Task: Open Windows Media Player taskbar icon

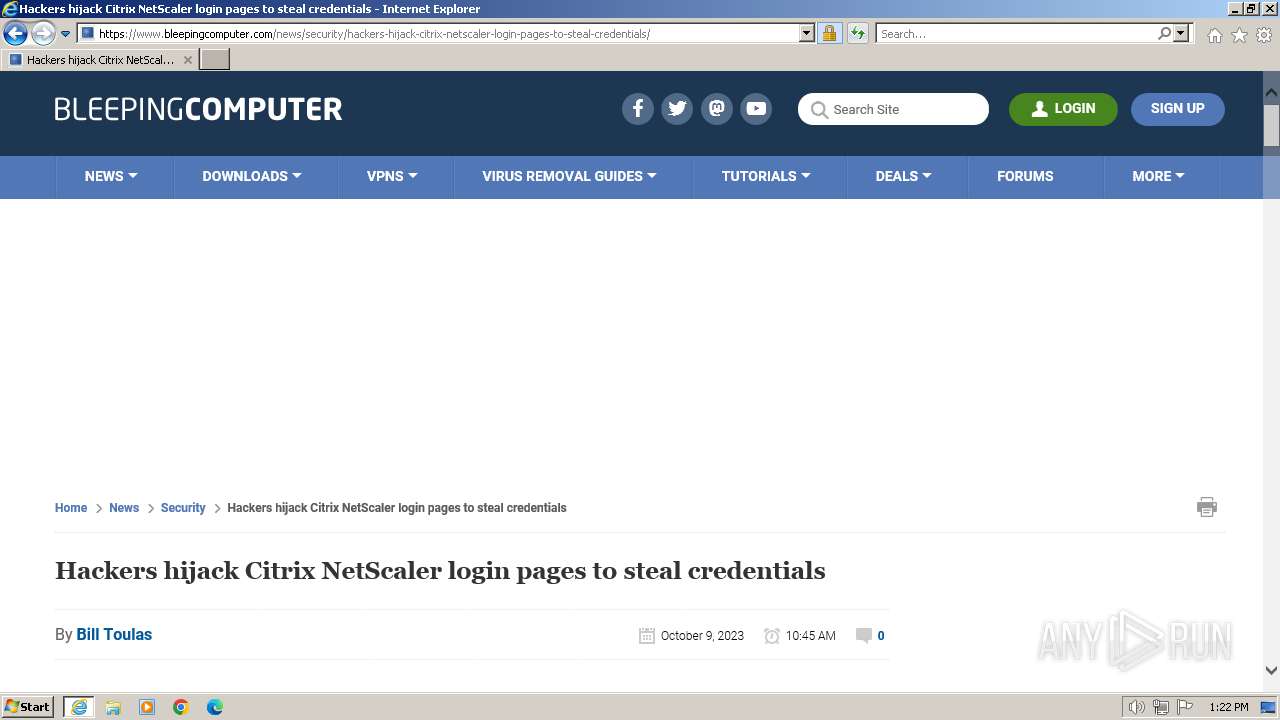Action: (147, 707)
